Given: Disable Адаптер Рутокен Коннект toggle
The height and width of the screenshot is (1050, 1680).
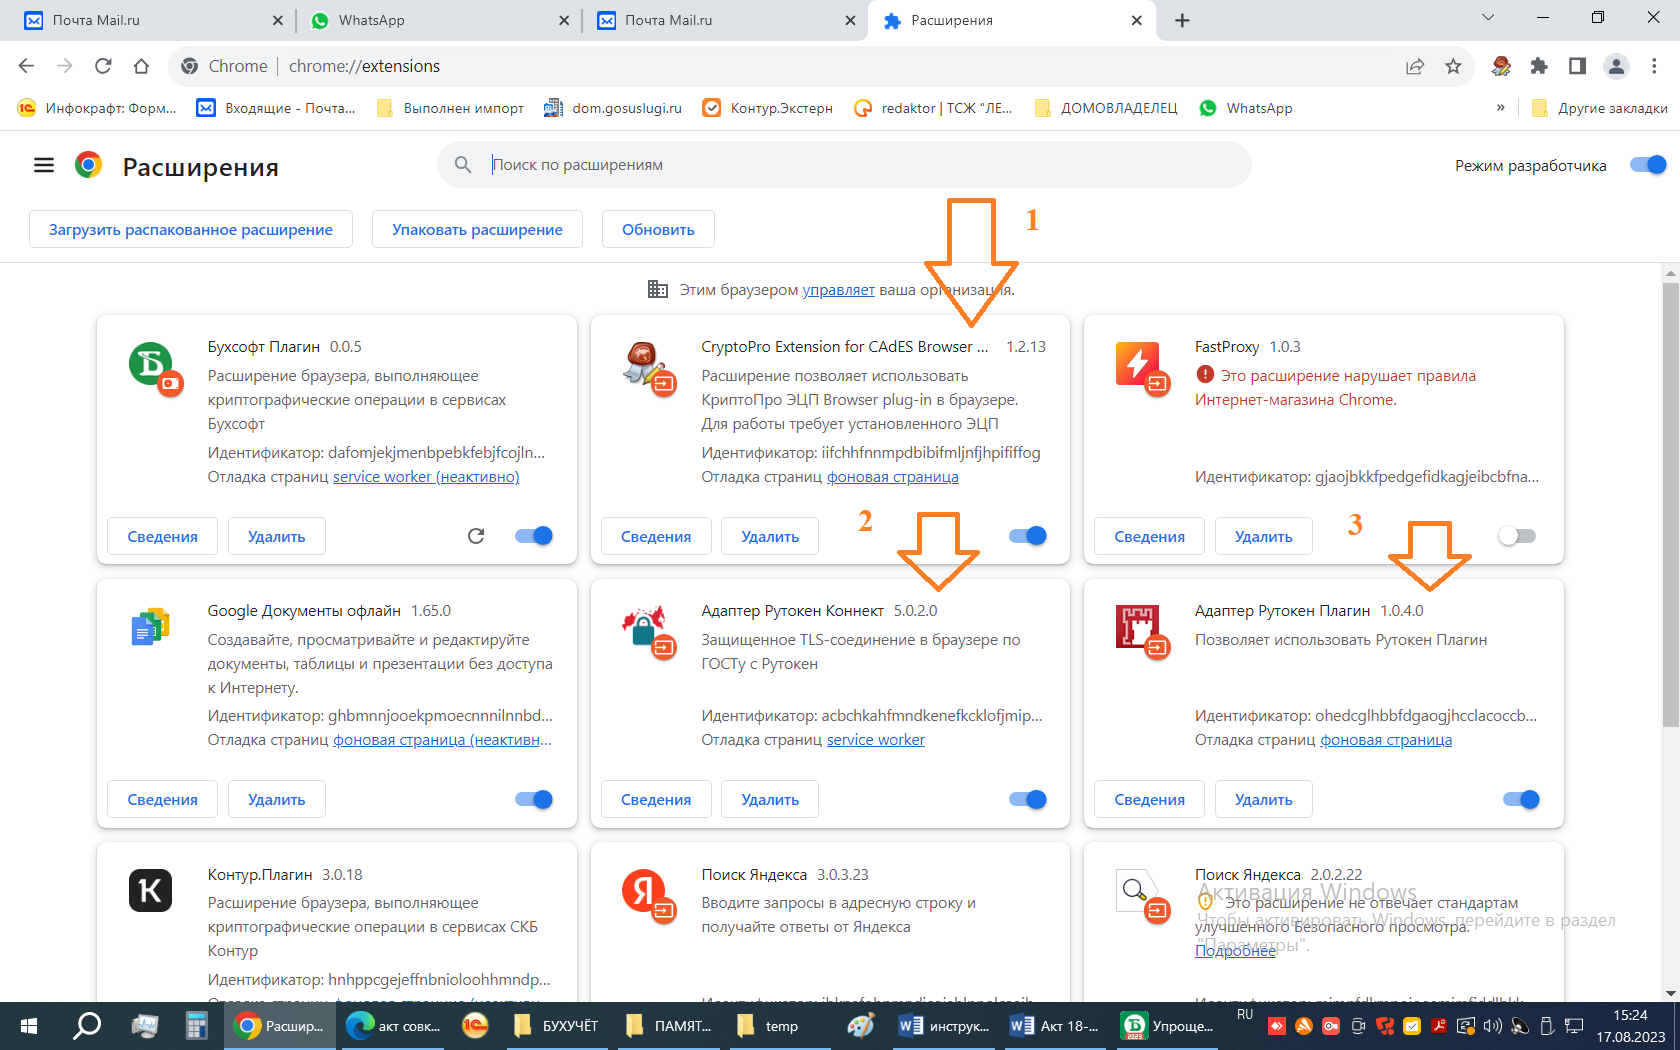Looking at the screenshot, I should 1028,799.
